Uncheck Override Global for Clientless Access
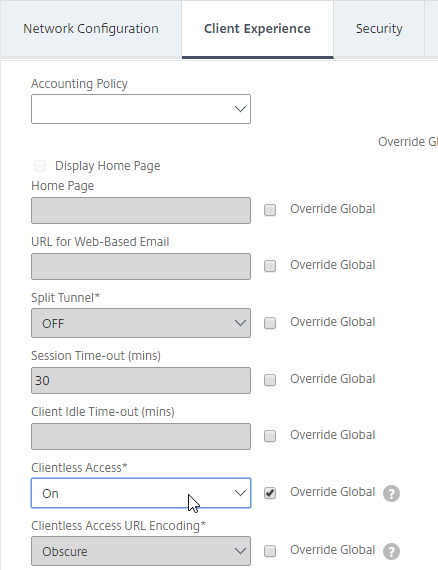The width and height of the screenshot is (438, 570). point(270,493)
